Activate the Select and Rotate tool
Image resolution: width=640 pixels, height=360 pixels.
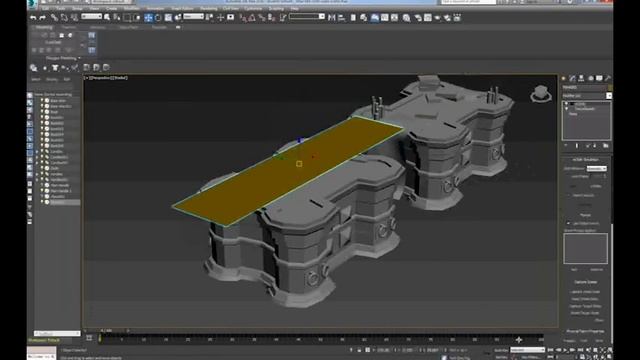click(158, 18)
